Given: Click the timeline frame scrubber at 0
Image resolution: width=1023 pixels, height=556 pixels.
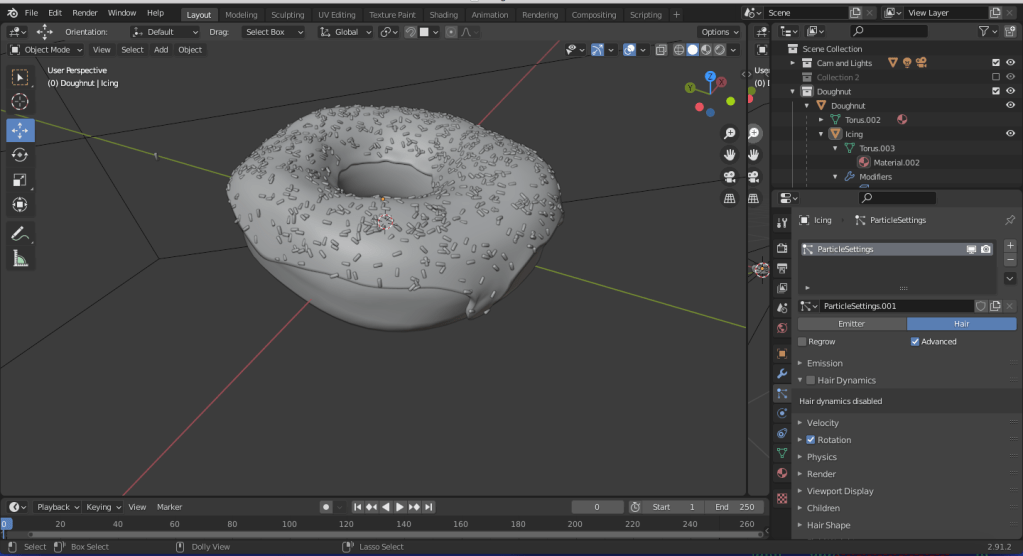Looking at the screenshot, I should point(5,524).
